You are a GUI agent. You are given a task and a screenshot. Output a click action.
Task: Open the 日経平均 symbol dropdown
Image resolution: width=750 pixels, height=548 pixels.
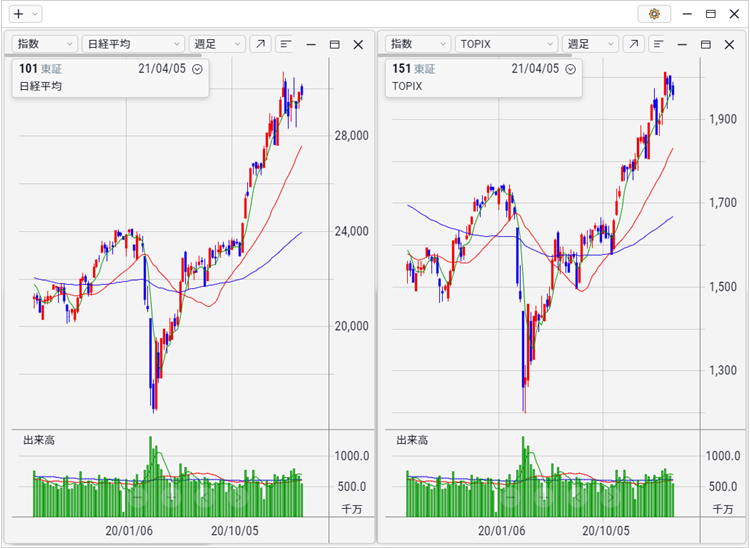pyautogui.click(x=133, y=44)
